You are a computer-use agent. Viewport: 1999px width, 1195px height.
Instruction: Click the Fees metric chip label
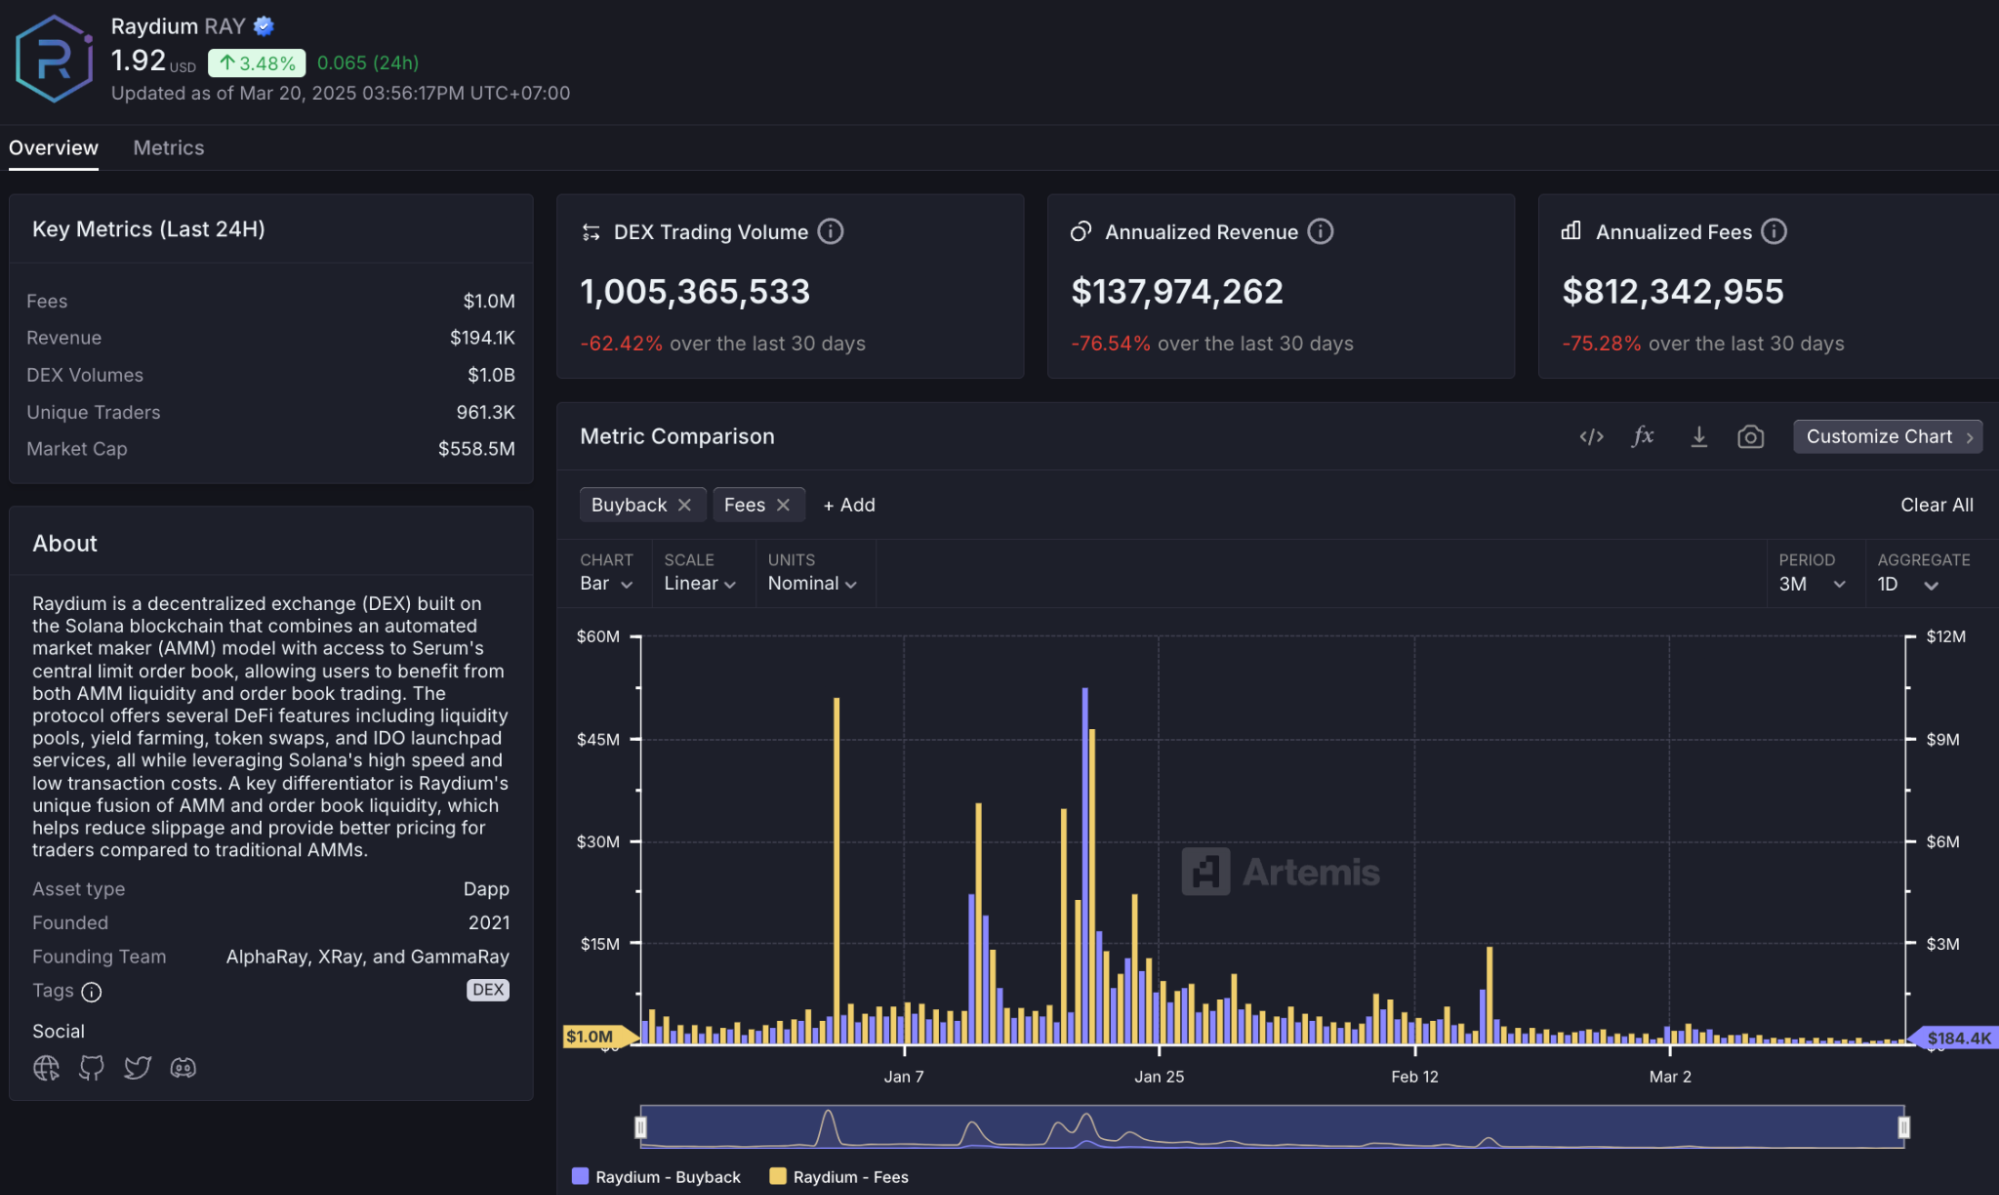click(x=744, y=505)
